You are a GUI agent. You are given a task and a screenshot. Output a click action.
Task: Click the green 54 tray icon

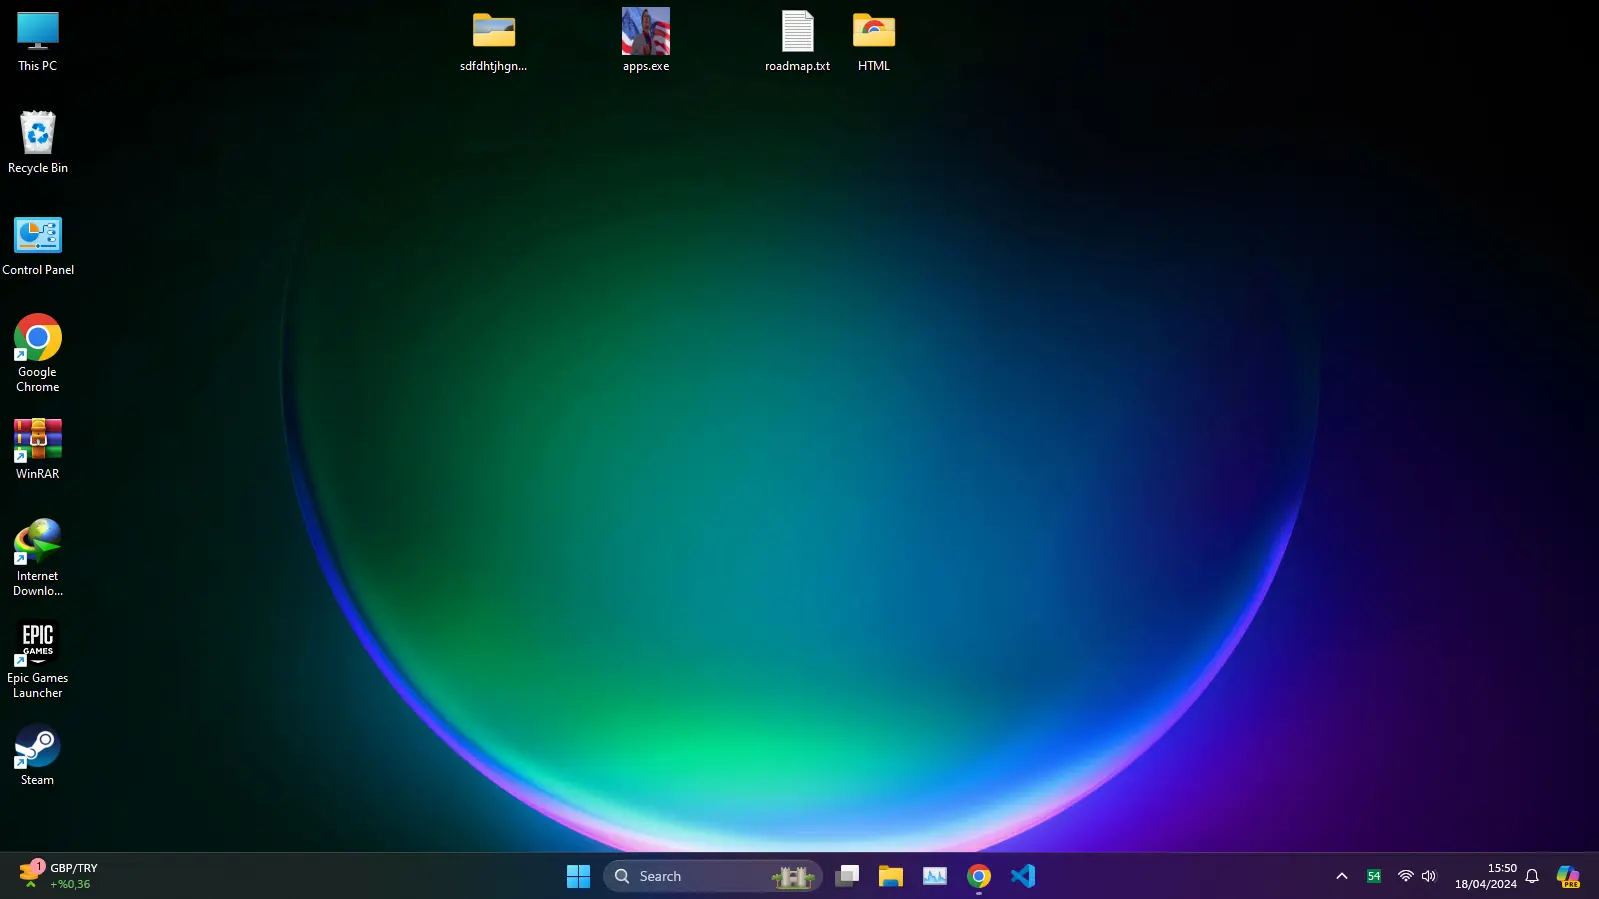pyautogui.click(x=1374, y=876)
